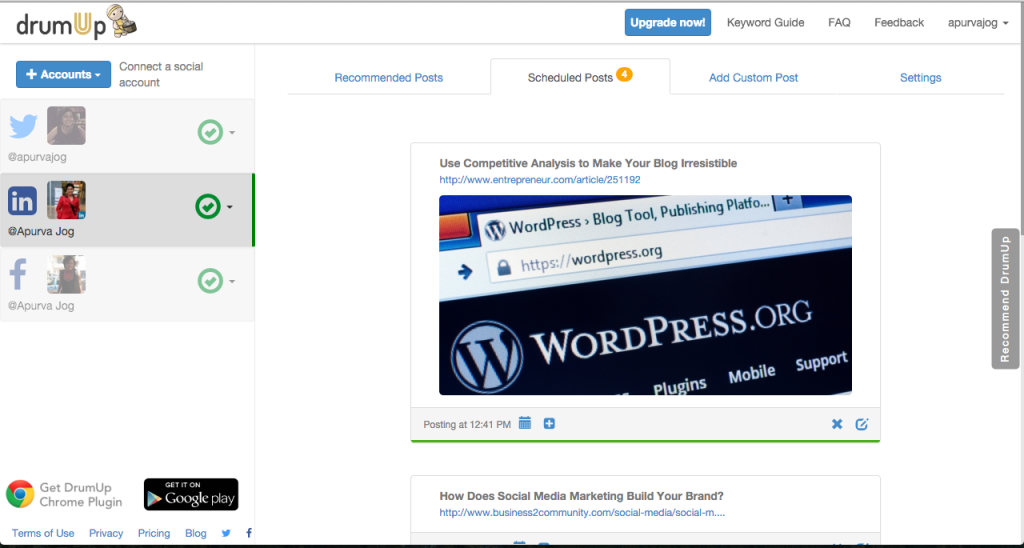This screenshot has width=1024, height=548.
Task: Delete the WordPress post with the X icon
Action: tap(837, 424)
